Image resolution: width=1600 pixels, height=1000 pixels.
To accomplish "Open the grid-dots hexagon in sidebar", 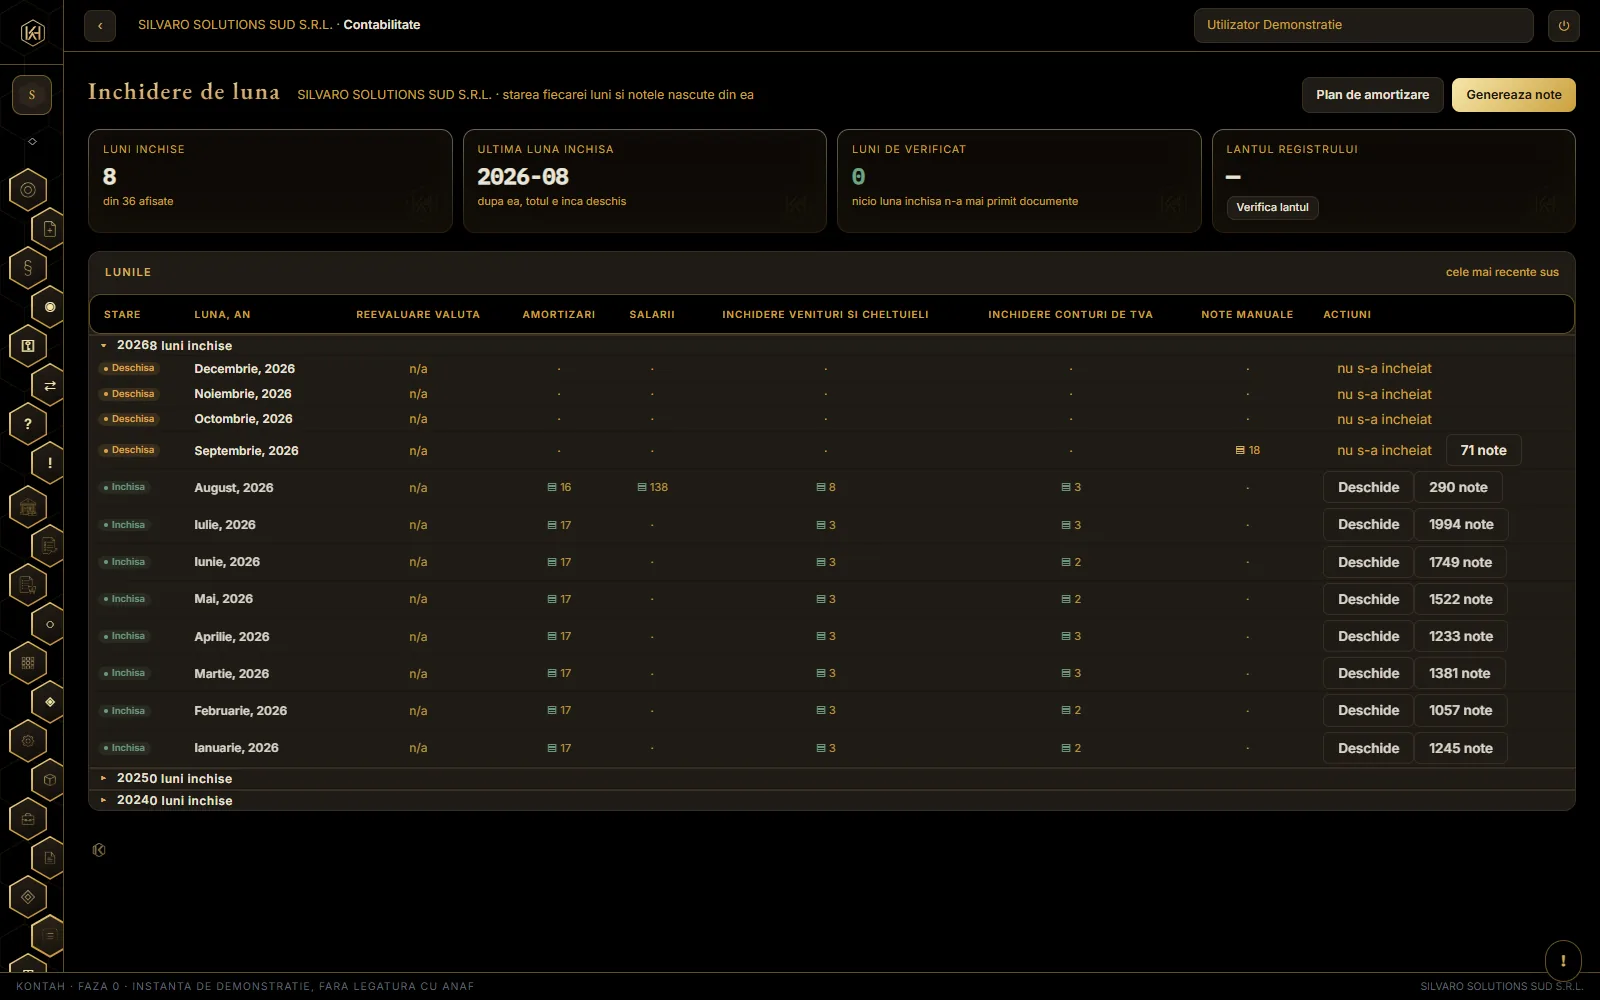I will [x=28, y=662].
